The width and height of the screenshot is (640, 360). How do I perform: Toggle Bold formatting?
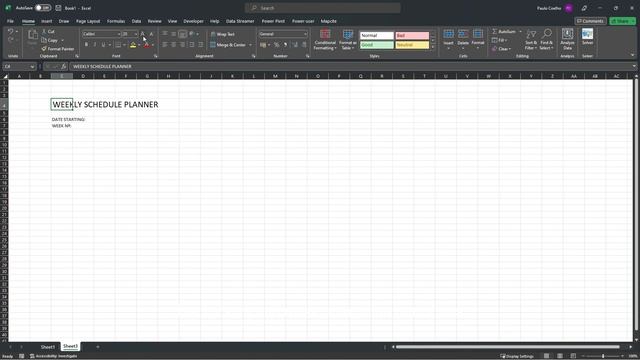point(86,45)
